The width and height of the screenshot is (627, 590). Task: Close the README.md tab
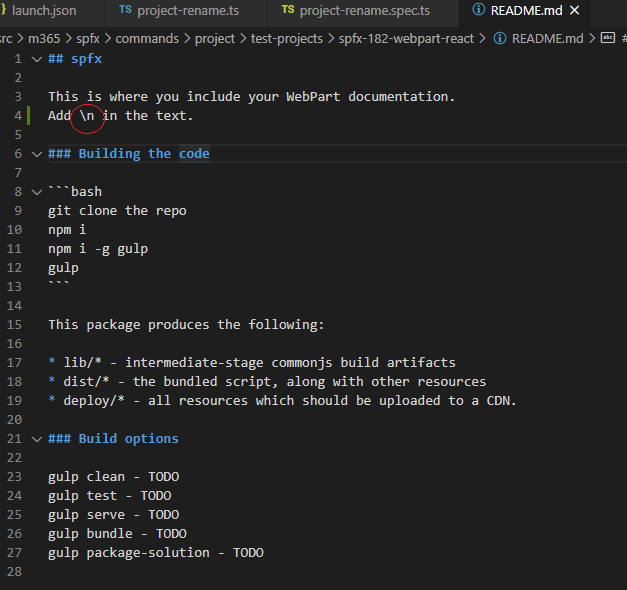[575, 10]
